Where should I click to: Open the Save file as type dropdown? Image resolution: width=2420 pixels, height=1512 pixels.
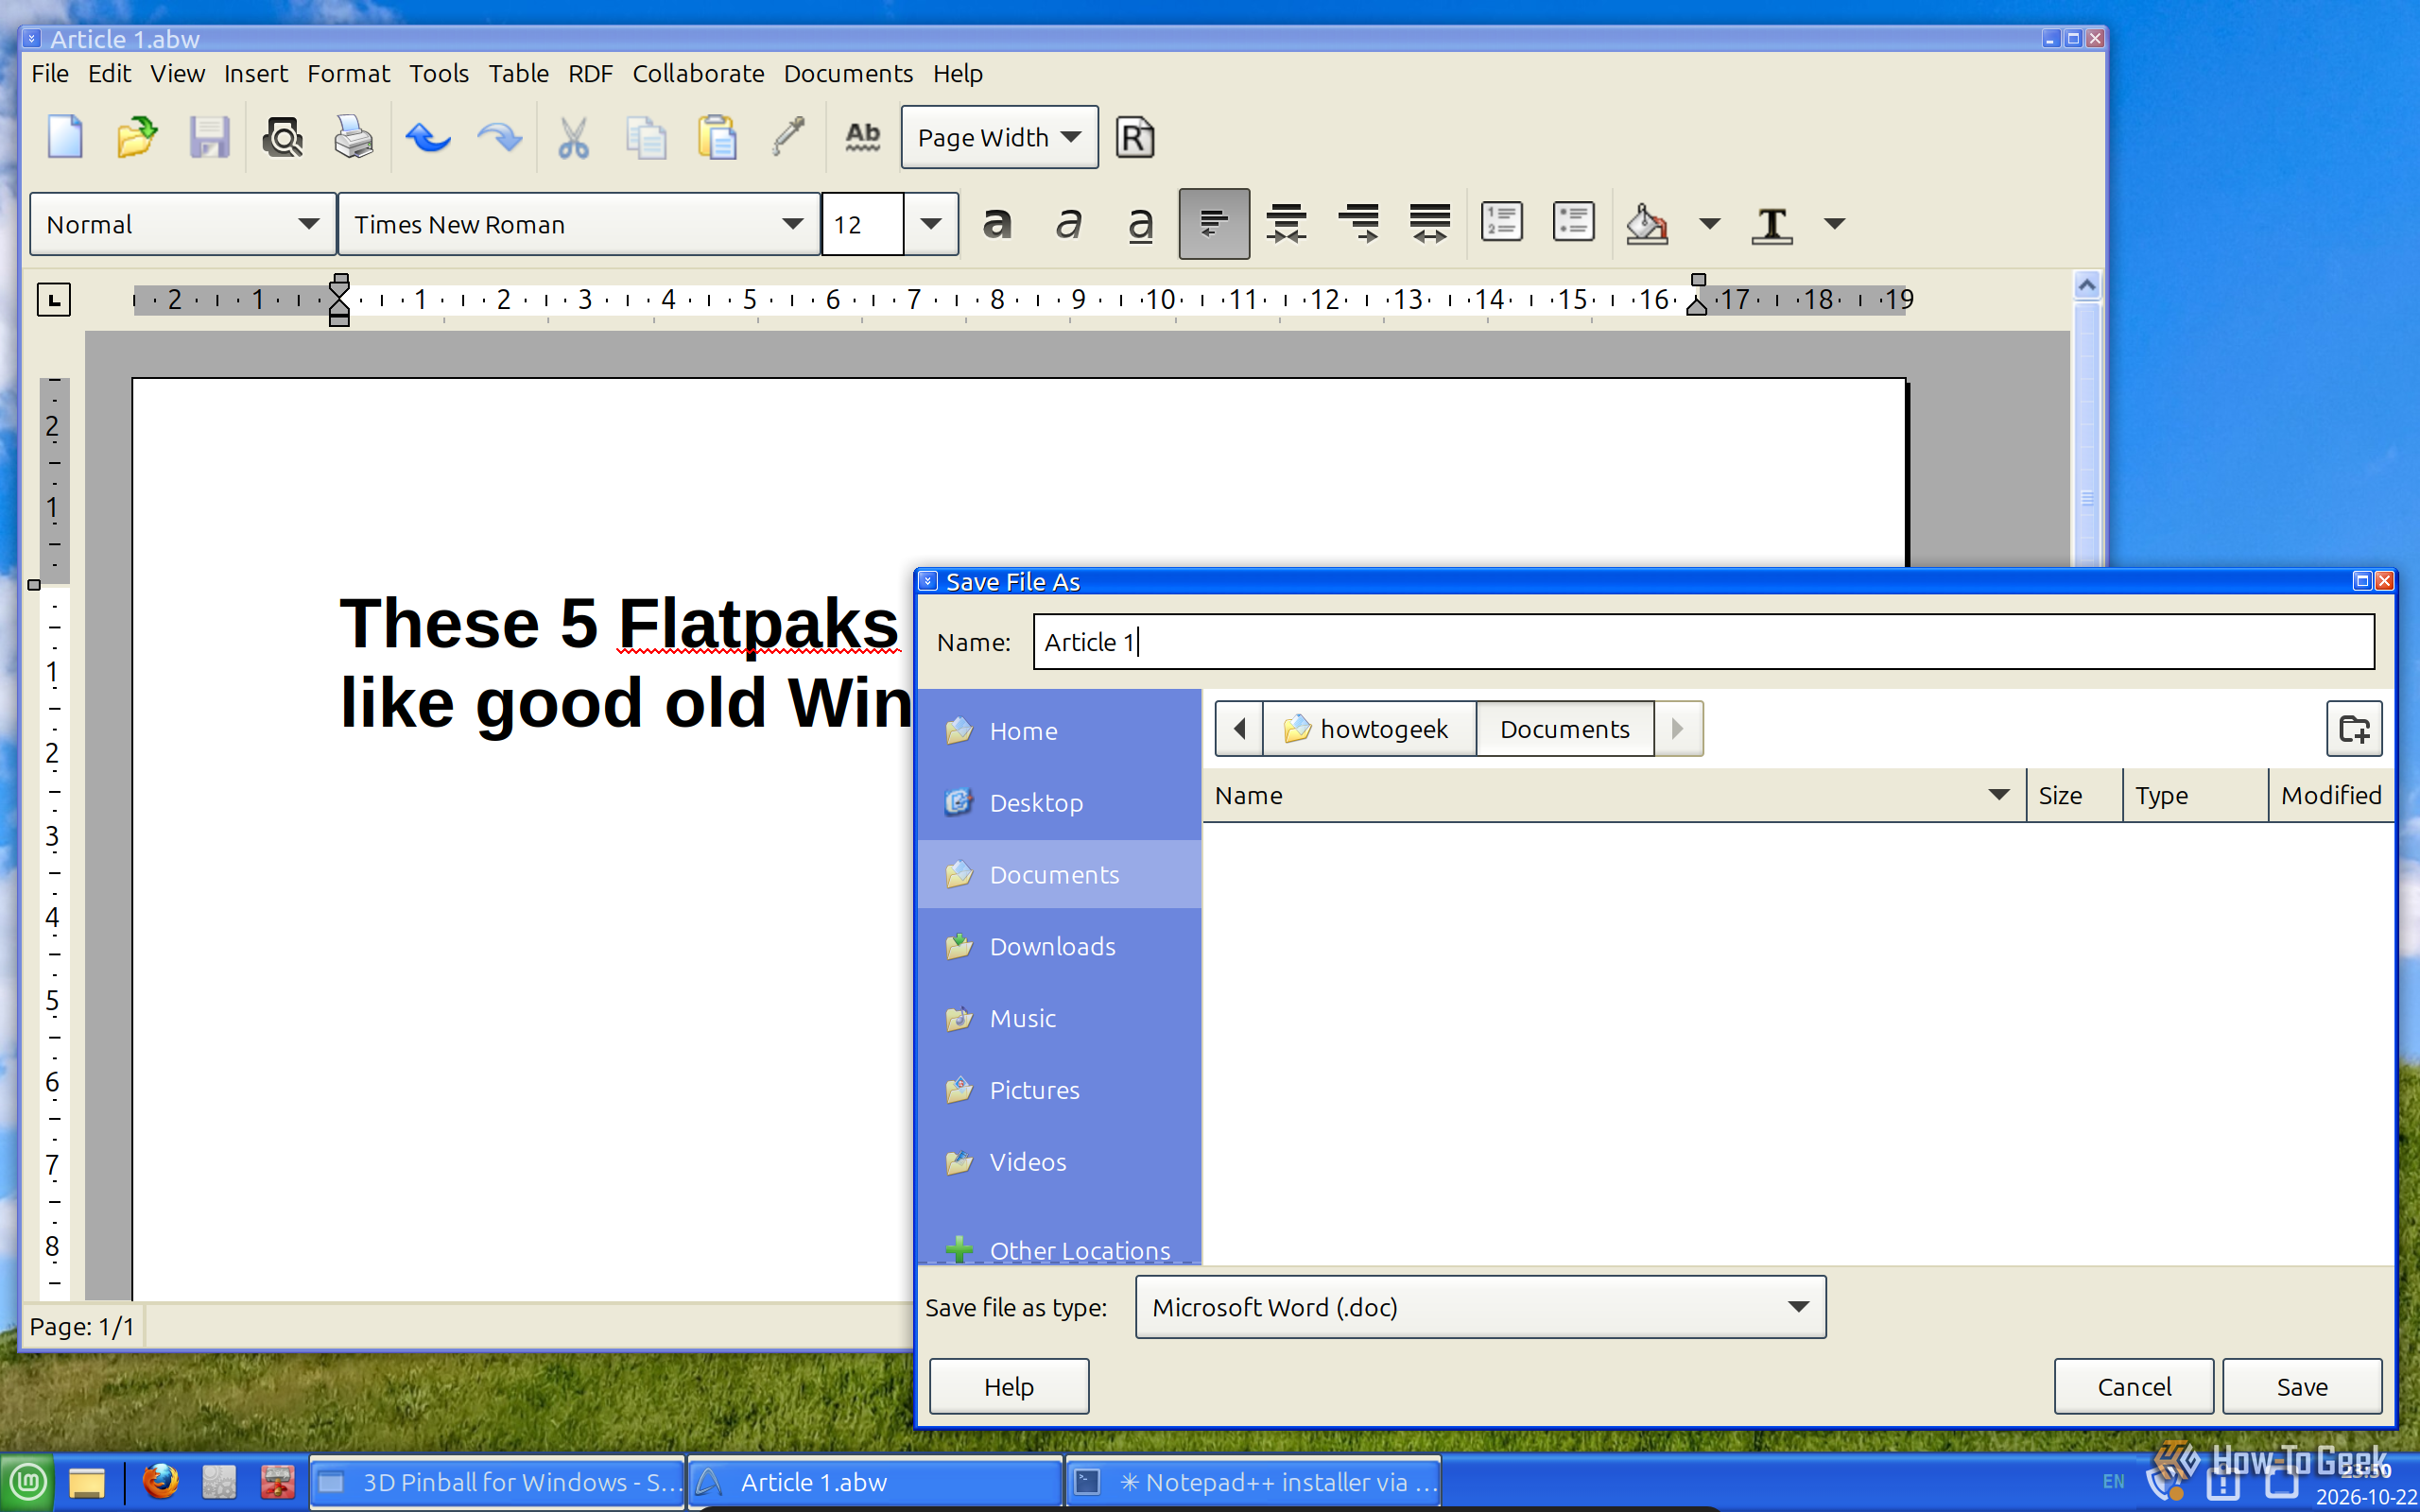tap(1480, 1307)
